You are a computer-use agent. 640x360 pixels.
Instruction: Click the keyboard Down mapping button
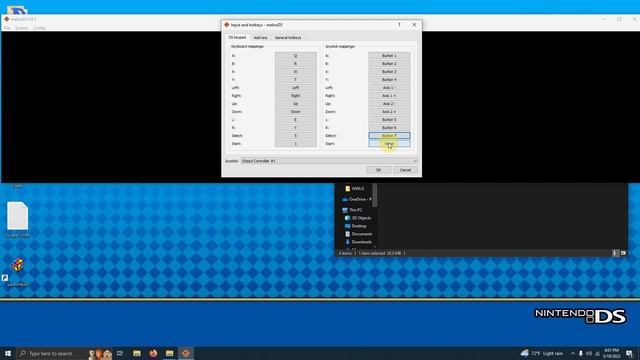click(296, 111)
